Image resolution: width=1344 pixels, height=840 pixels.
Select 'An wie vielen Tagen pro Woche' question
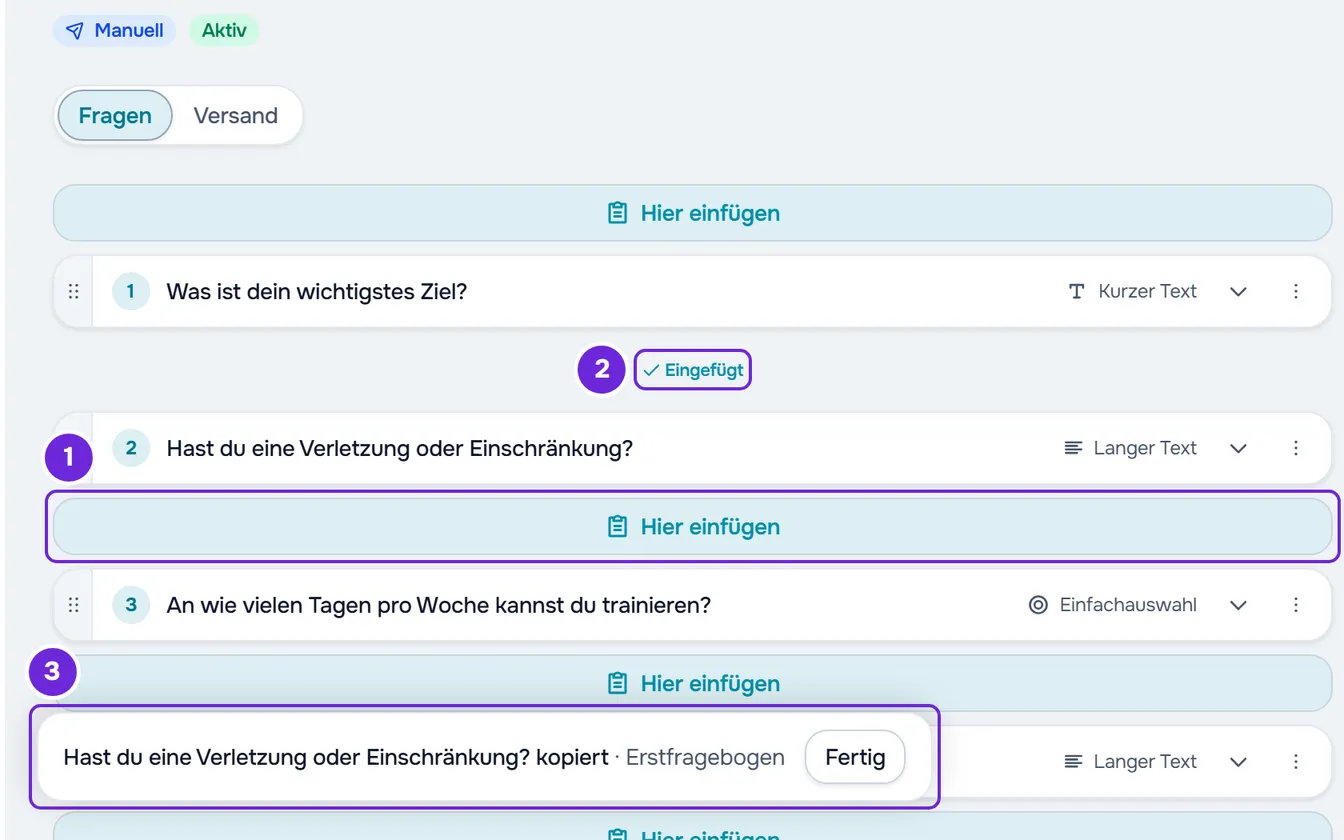tap(439, 605)
